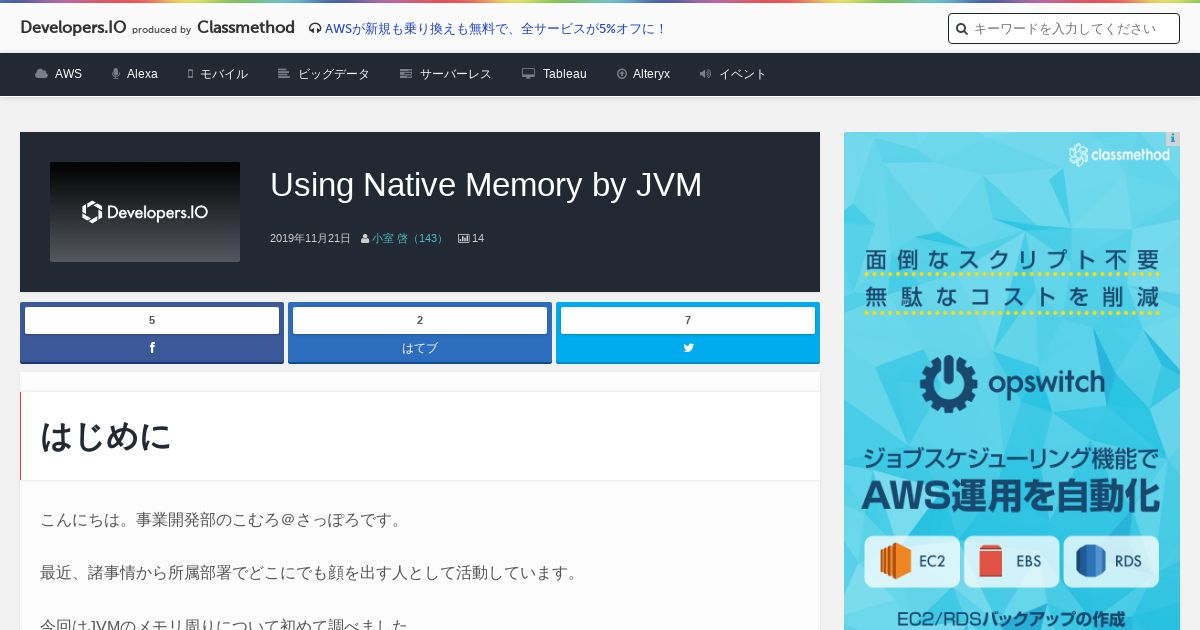The height and width of the screenshot is (630, 1200).
Task: Click the paragraph starting 最近、諸事情から
Action: [310, 573]
